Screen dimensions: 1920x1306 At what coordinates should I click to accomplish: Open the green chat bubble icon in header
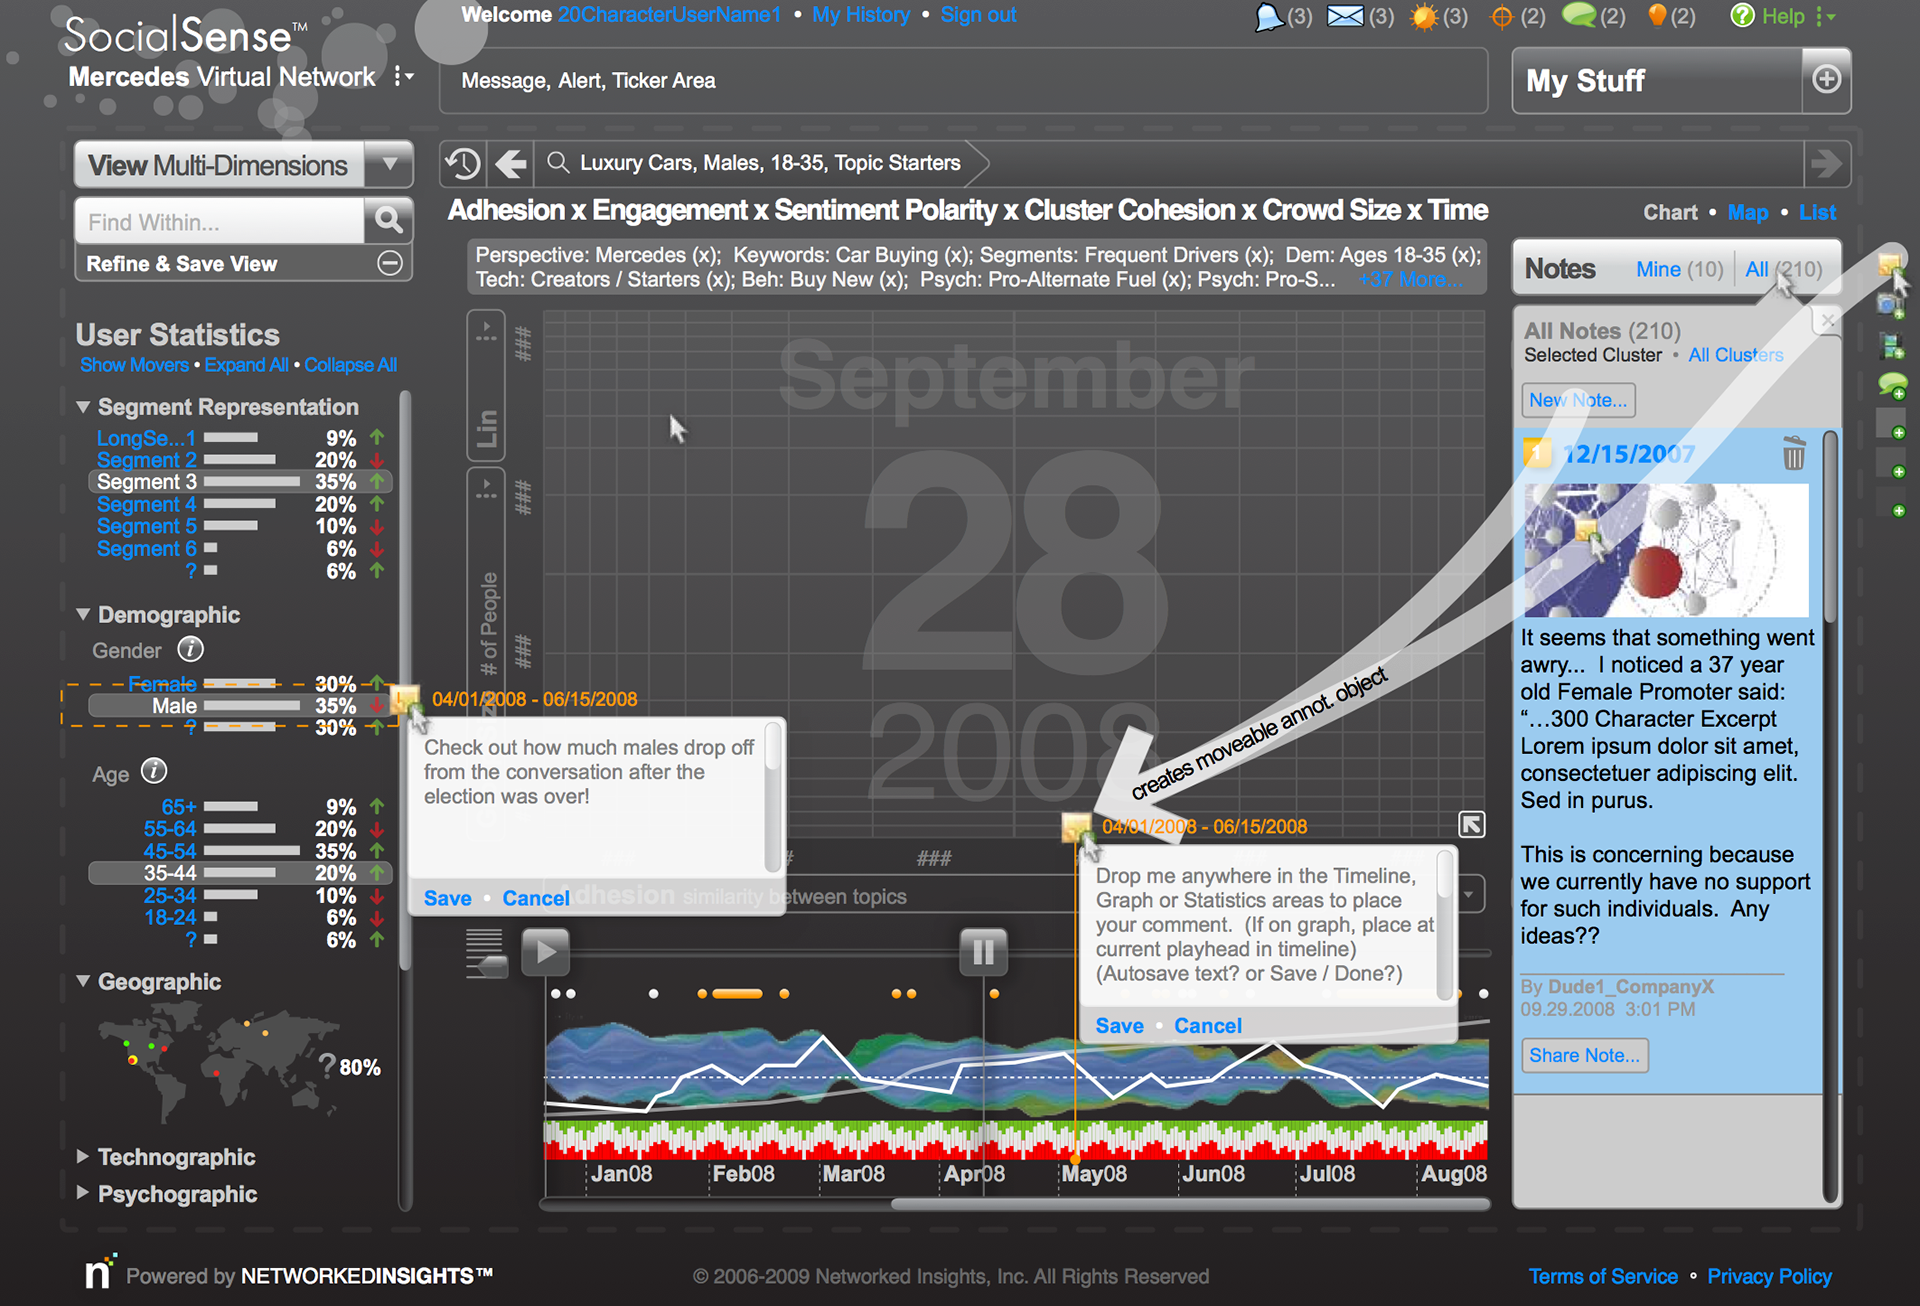1579,15
